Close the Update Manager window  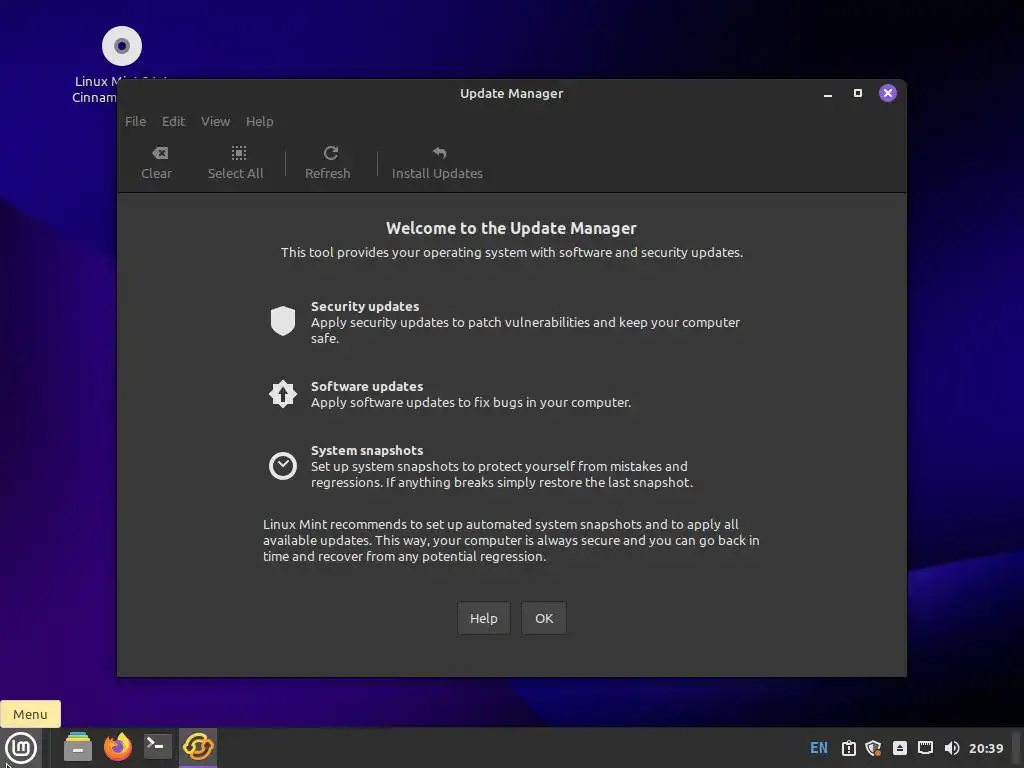pos(888,93)
